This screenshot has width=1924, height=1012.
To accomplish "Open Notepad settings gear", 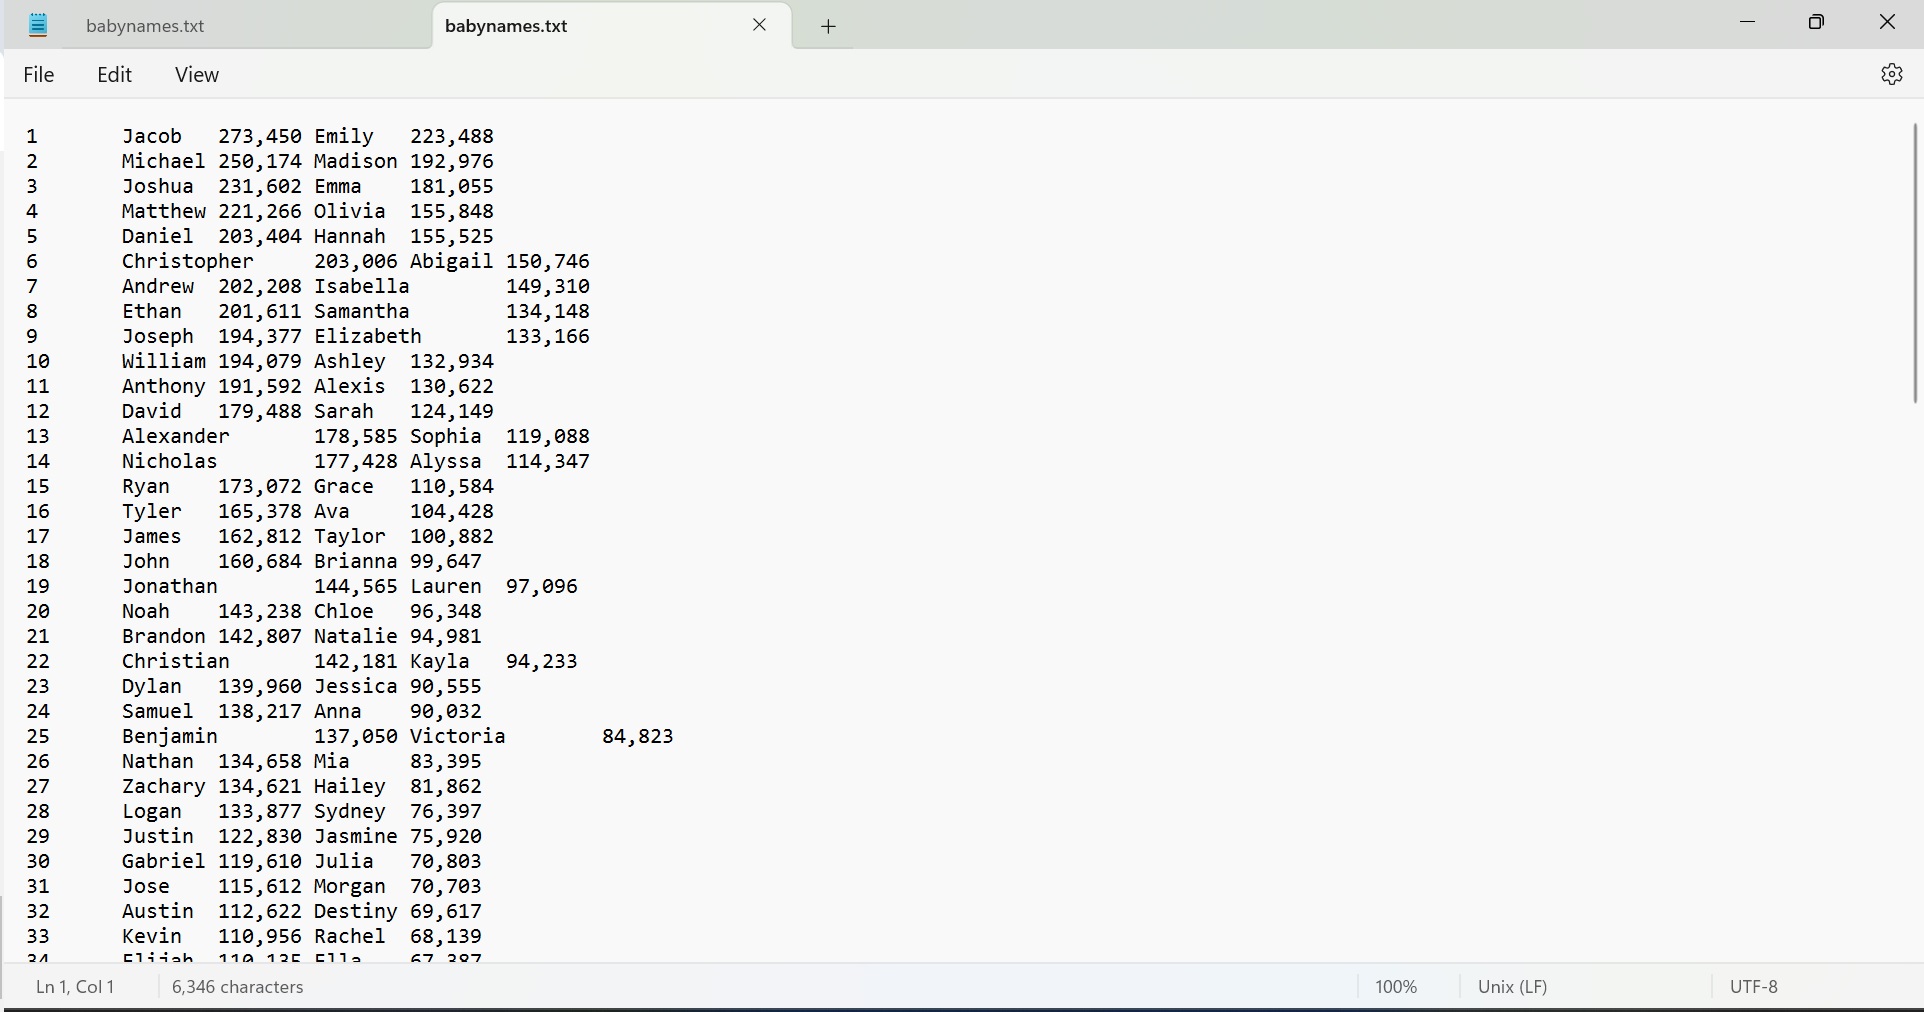I will click(1891, 74).
